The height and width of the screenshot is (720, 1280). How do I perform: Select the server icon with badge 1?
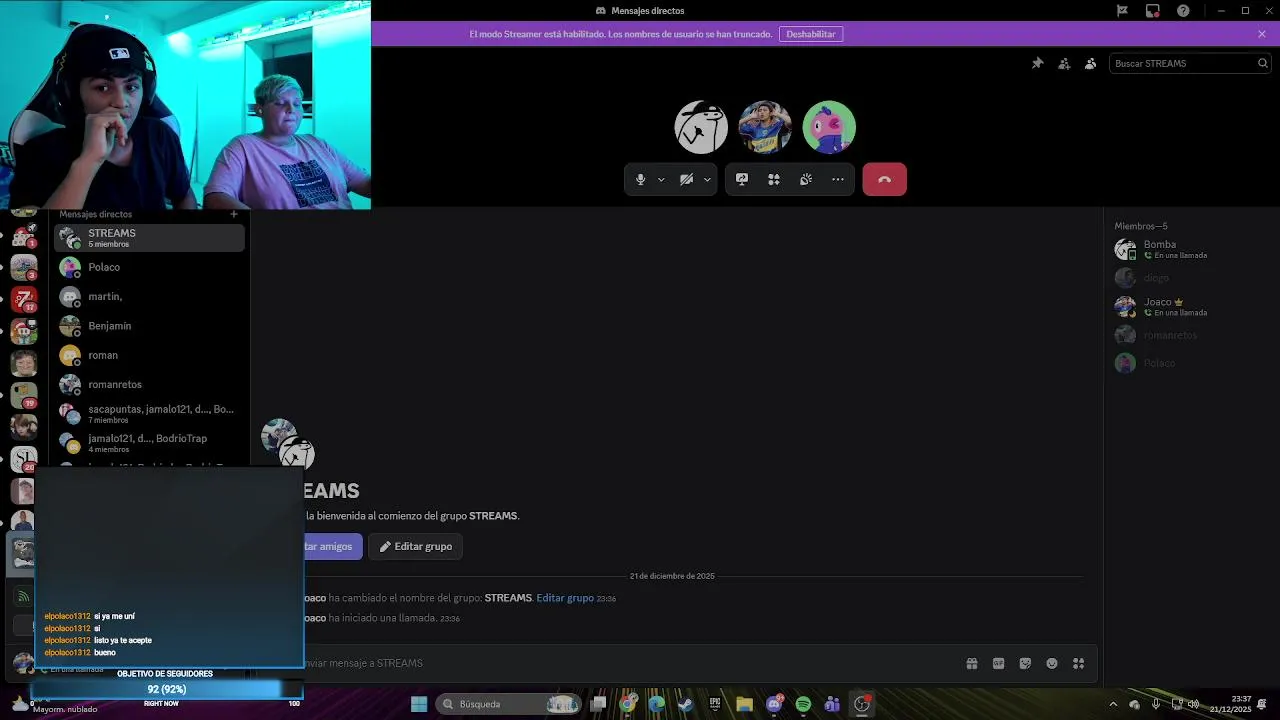tap(23, 236)
